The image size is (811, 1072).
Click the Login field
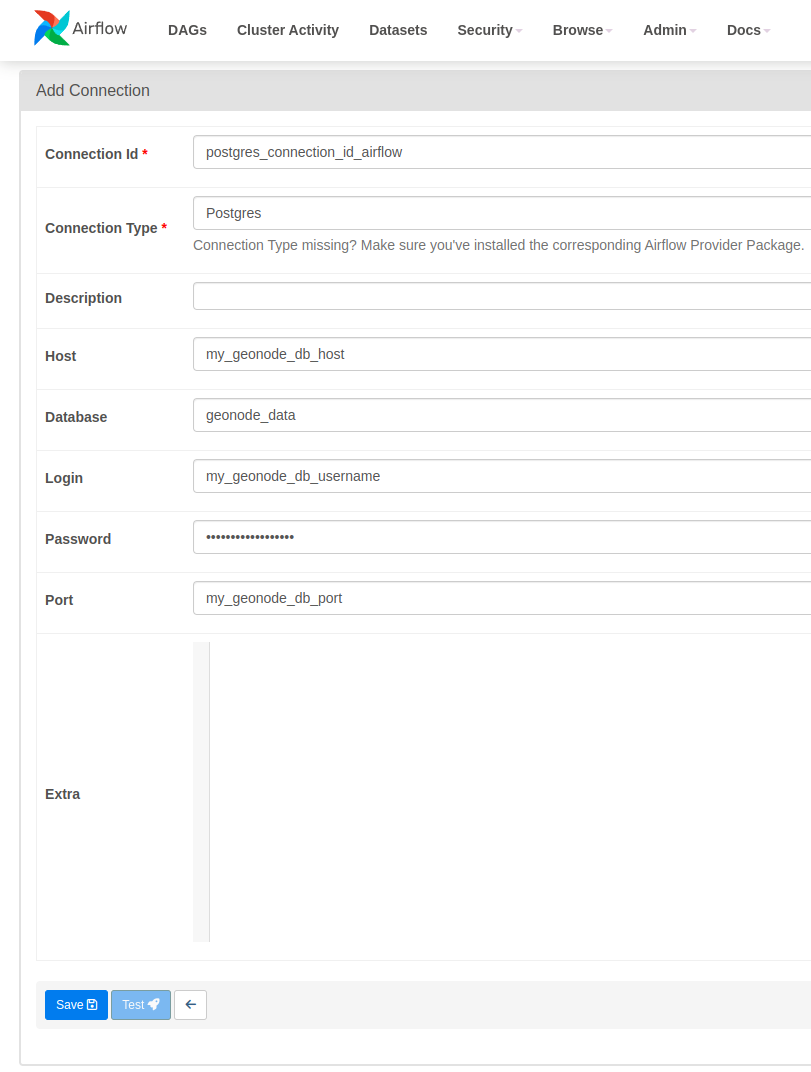click(x=502, y=476)
